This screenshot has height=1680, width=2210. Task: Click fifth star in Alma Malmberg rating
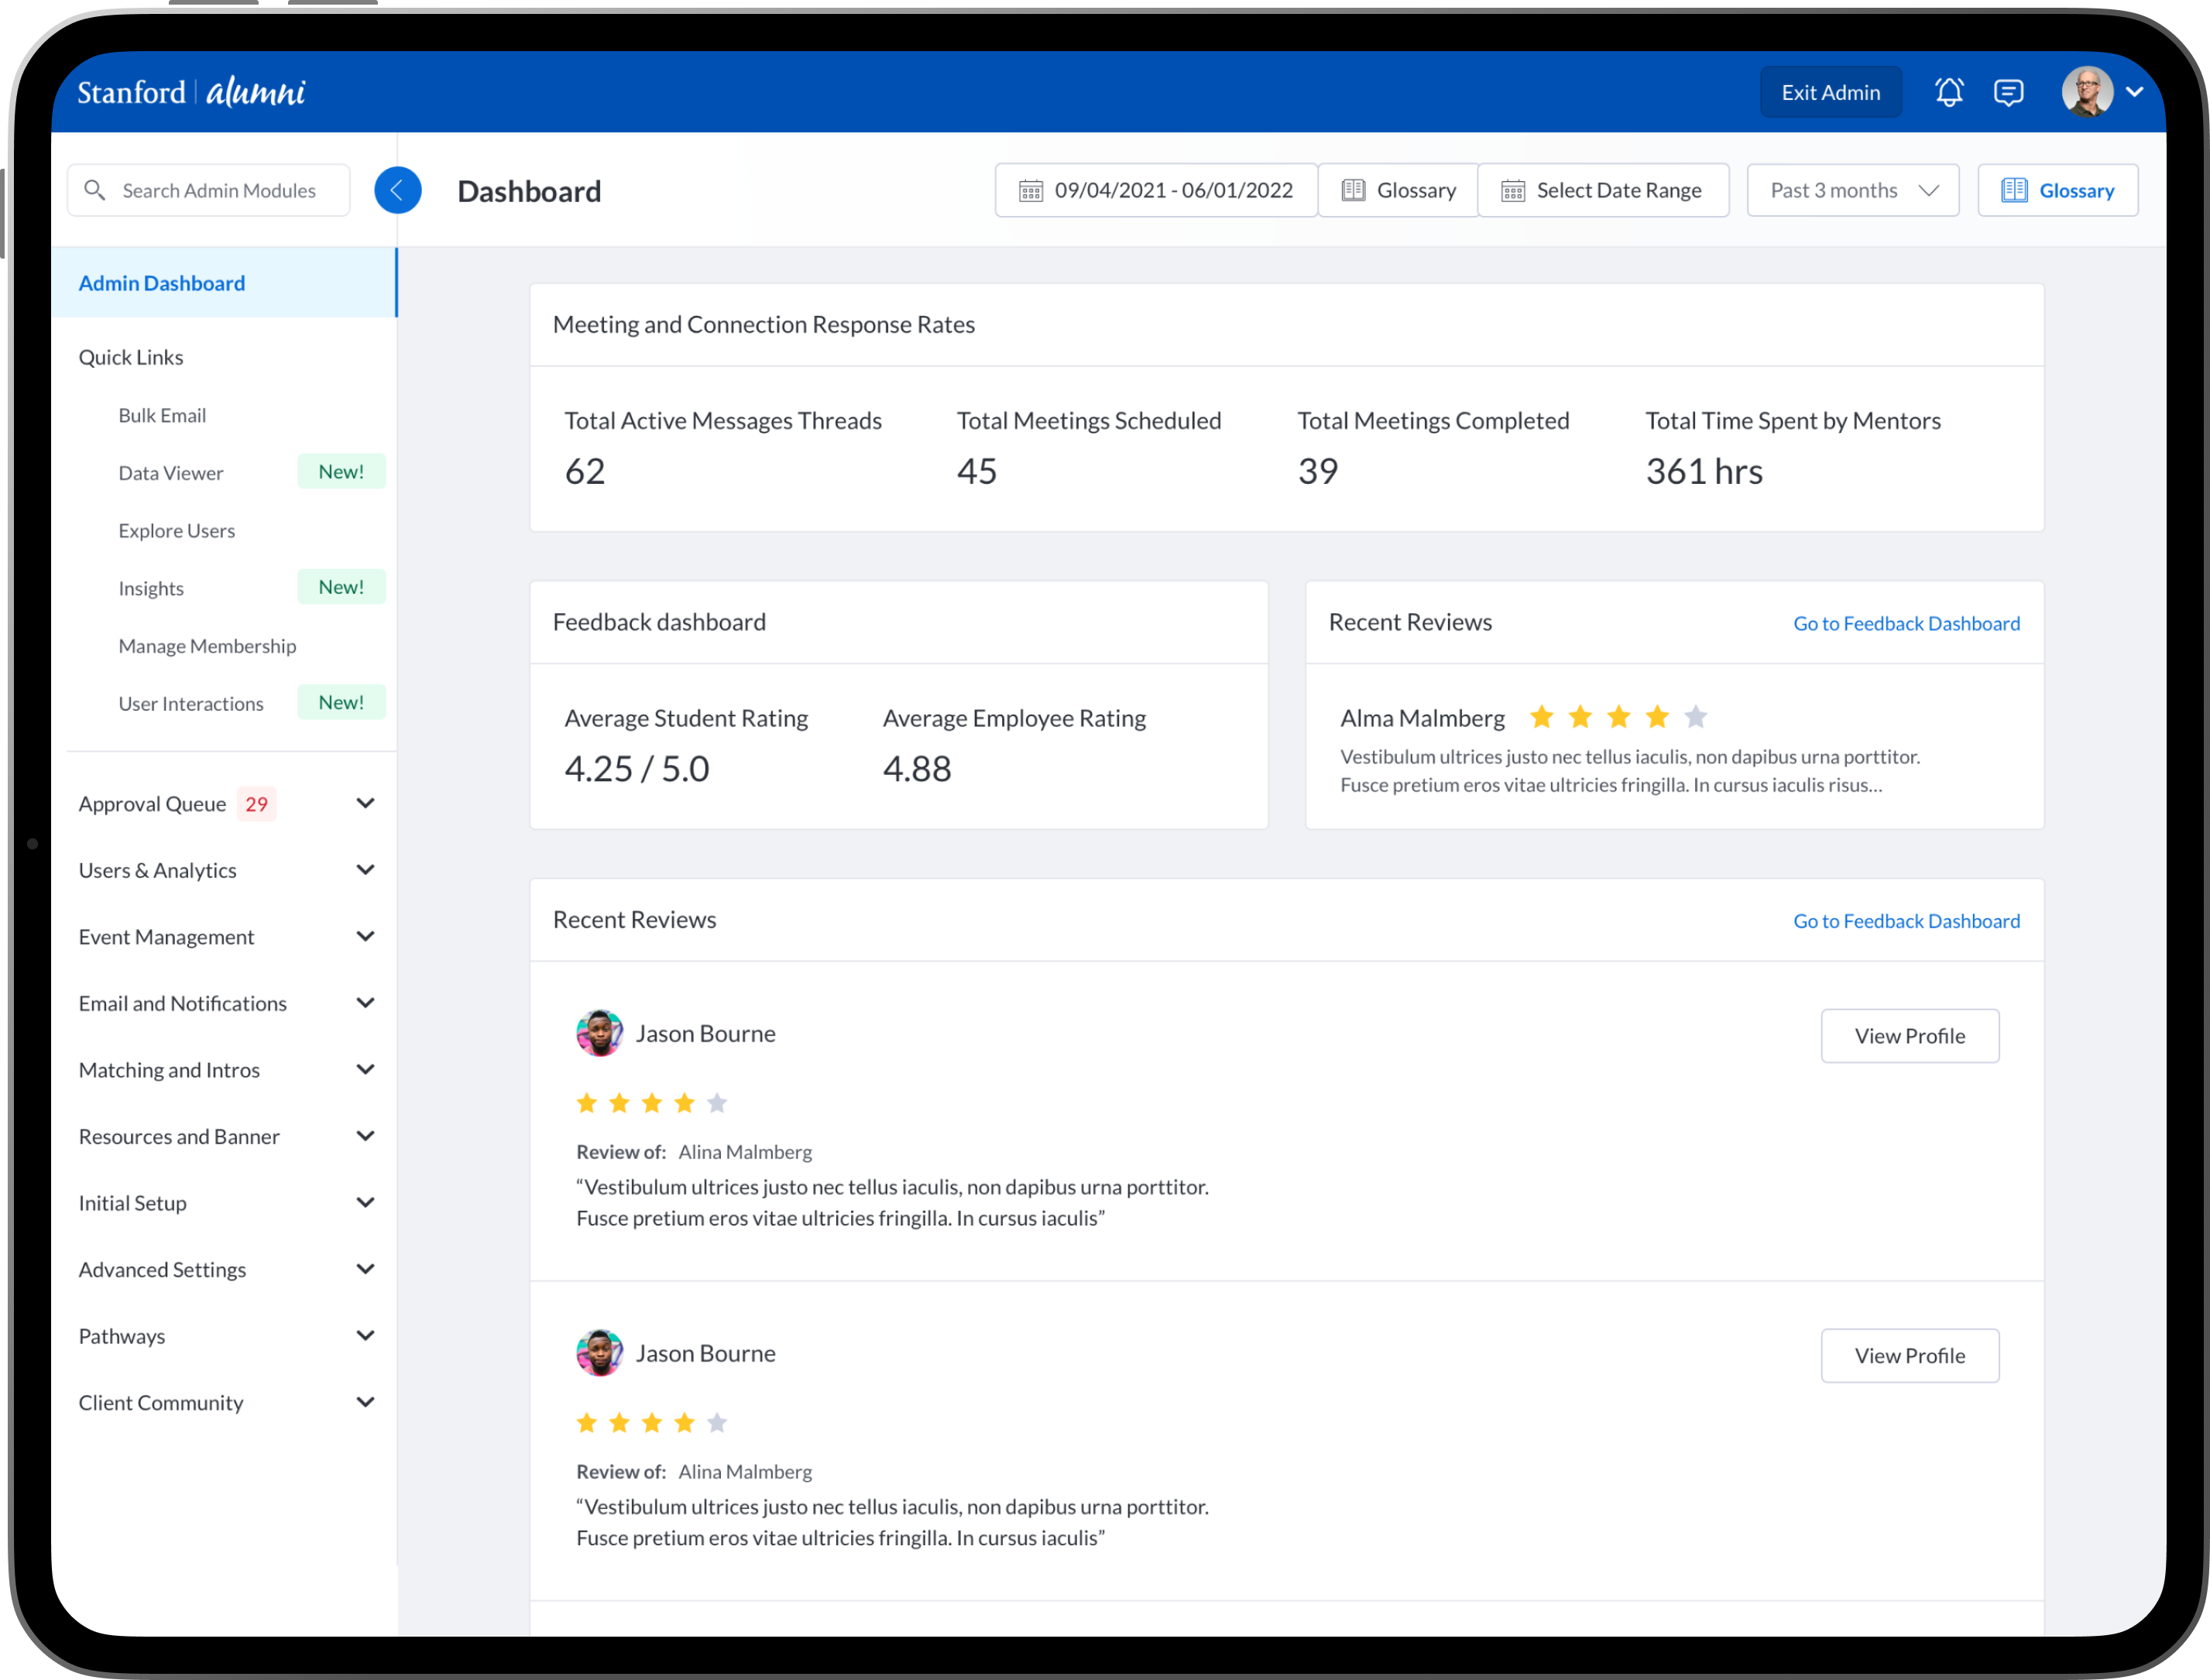pos(1695,717)
